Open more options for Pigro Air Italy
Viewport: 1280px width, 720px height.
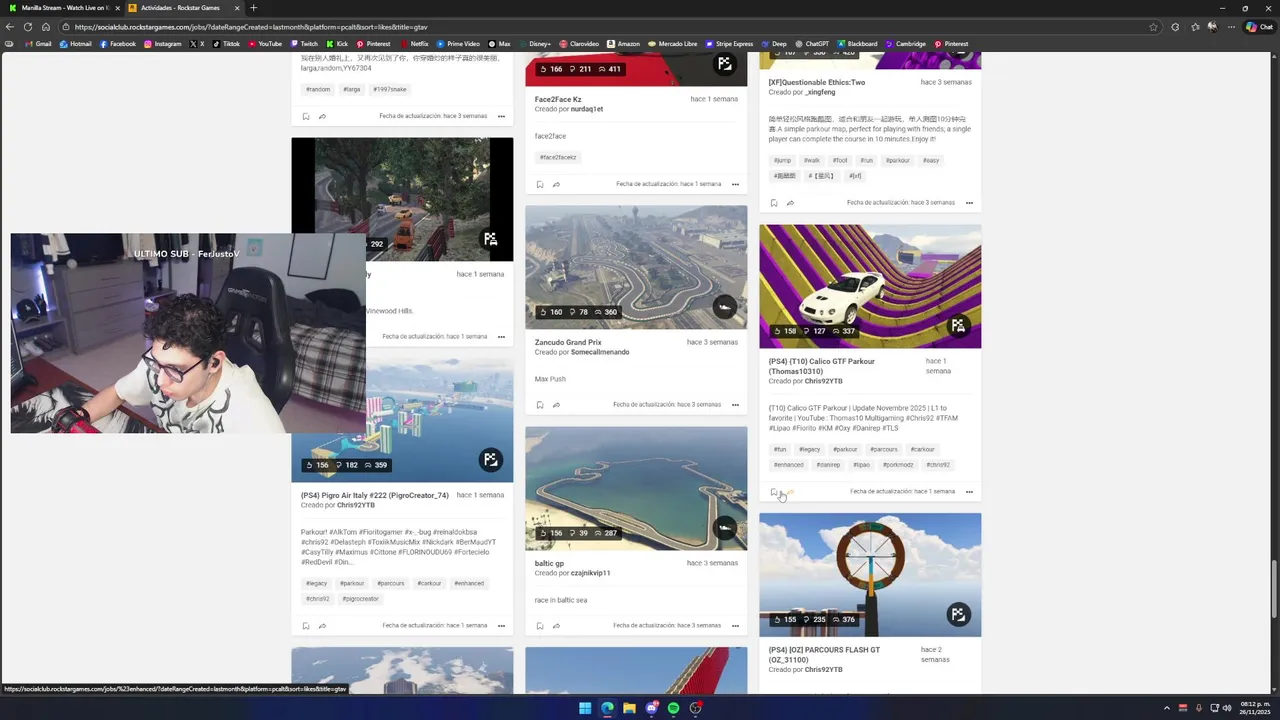coord(501,626)
